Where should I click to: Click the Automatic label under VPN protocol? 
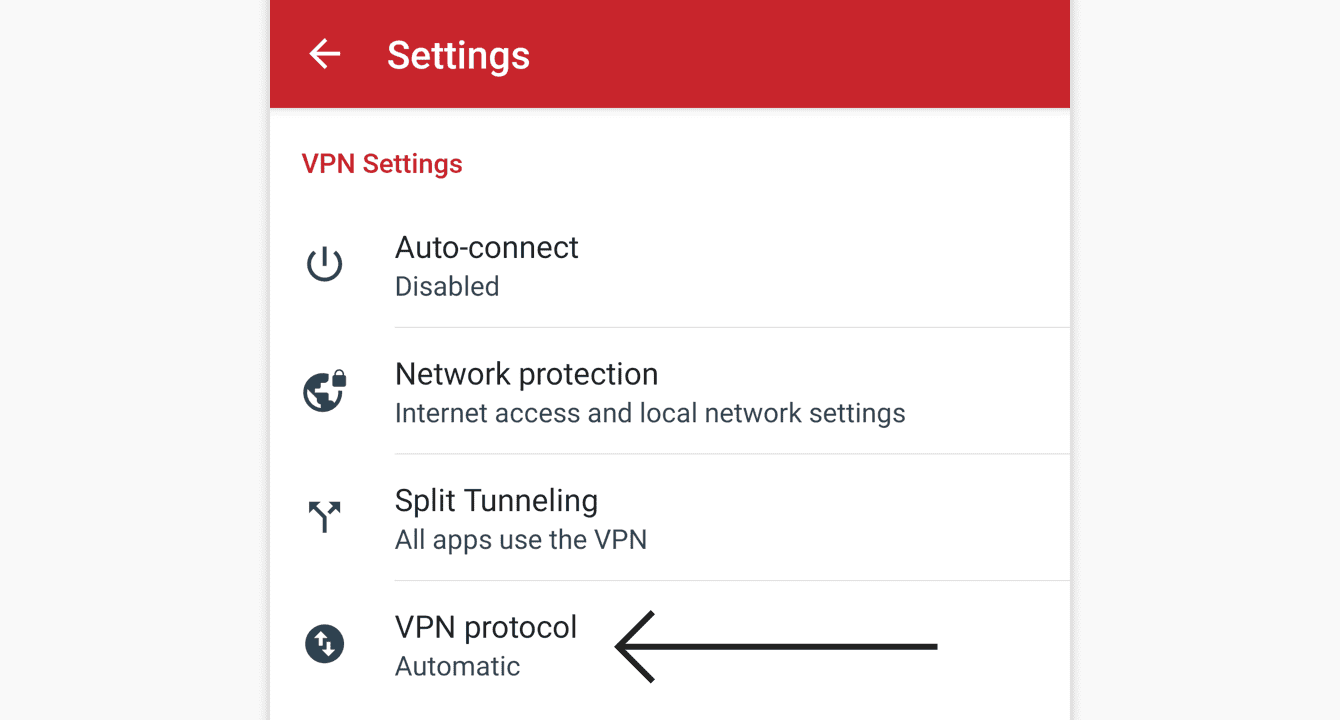(457, 666)
